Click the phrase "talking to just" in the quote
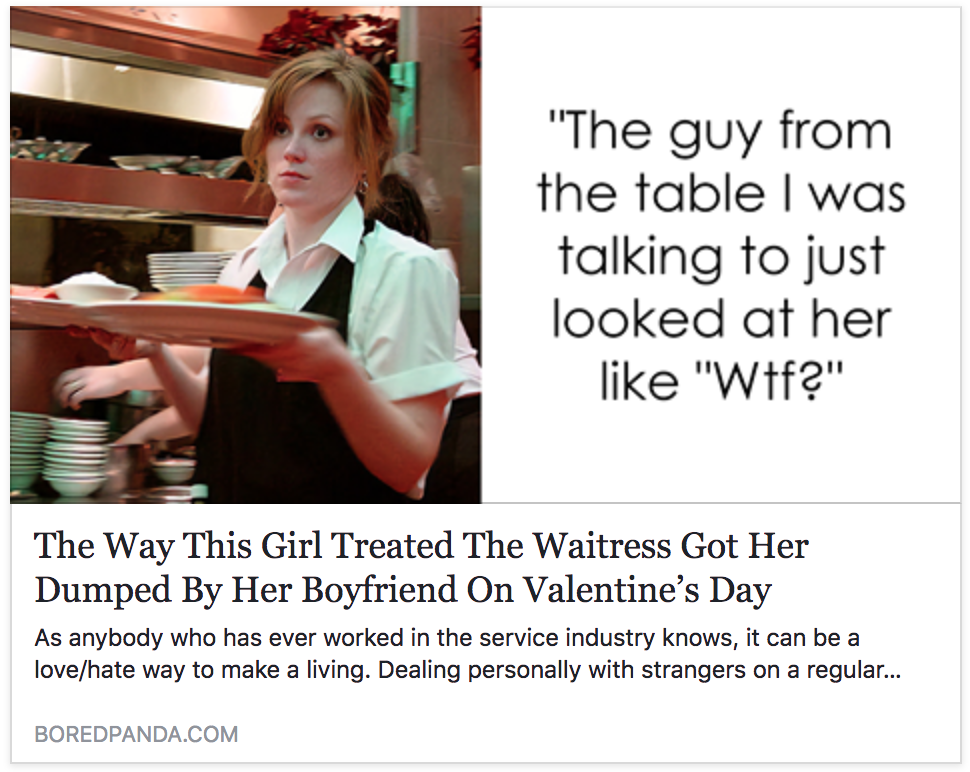Screen dimensions: 970x772 721,259
